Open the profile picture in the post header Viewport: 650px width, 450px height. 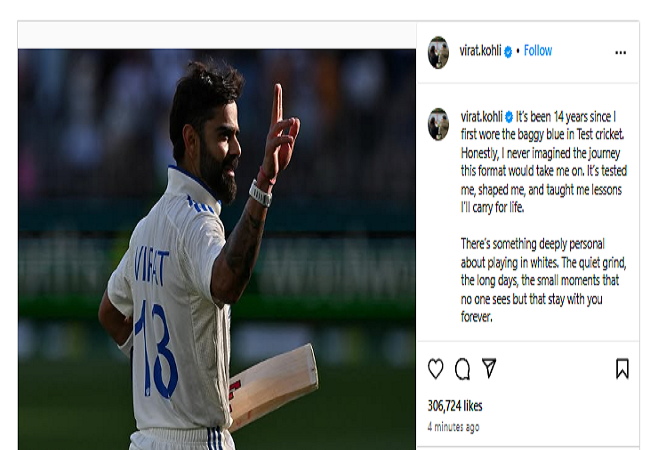click(x=438, y=52)
